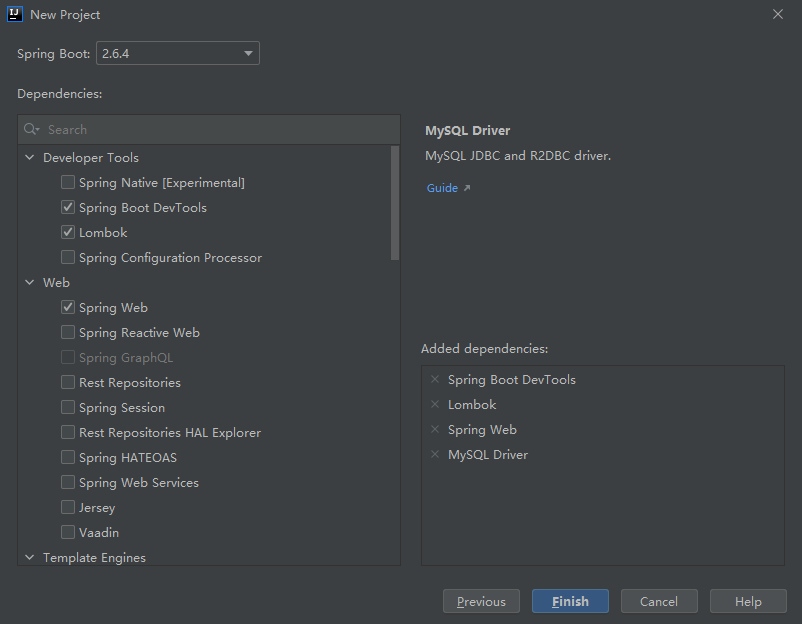
Task: Enable Spring Reactive Web dependency
Action: (x=68, y=333)
